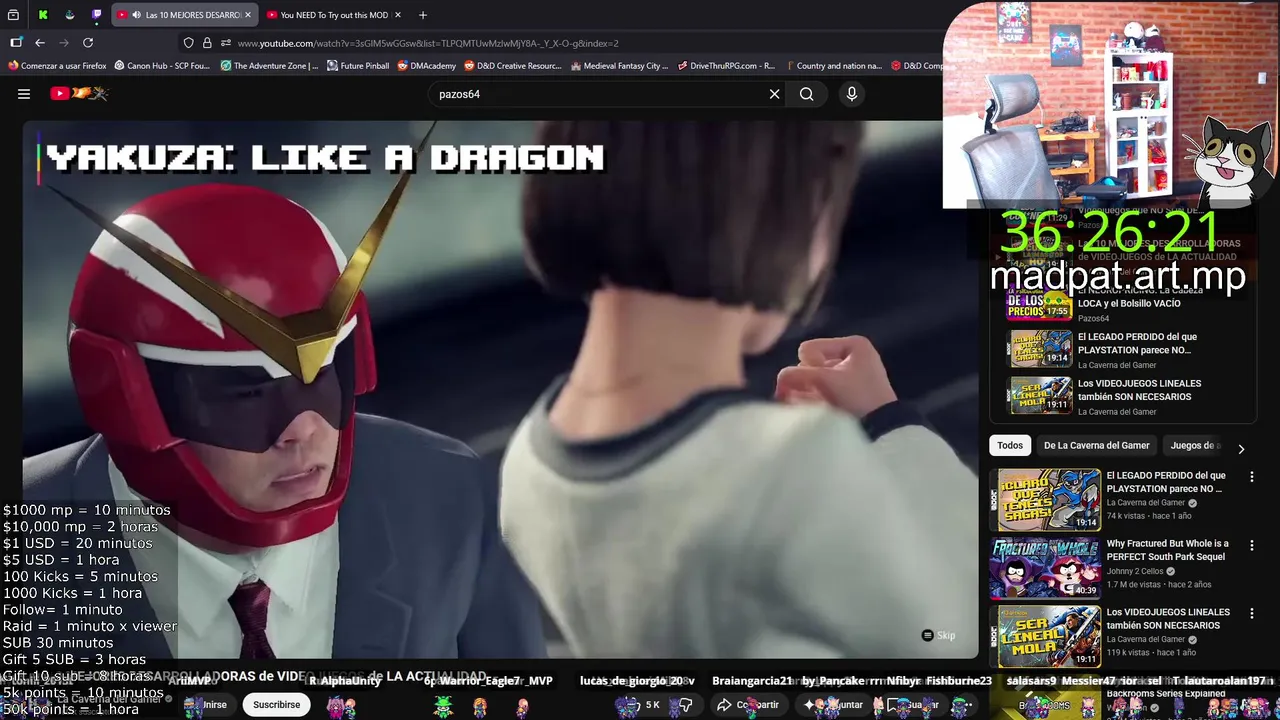Viewport: 1280px width, 720px height.
Task: Open site permissions icon in address bar
Action: [x=226, y=43]
